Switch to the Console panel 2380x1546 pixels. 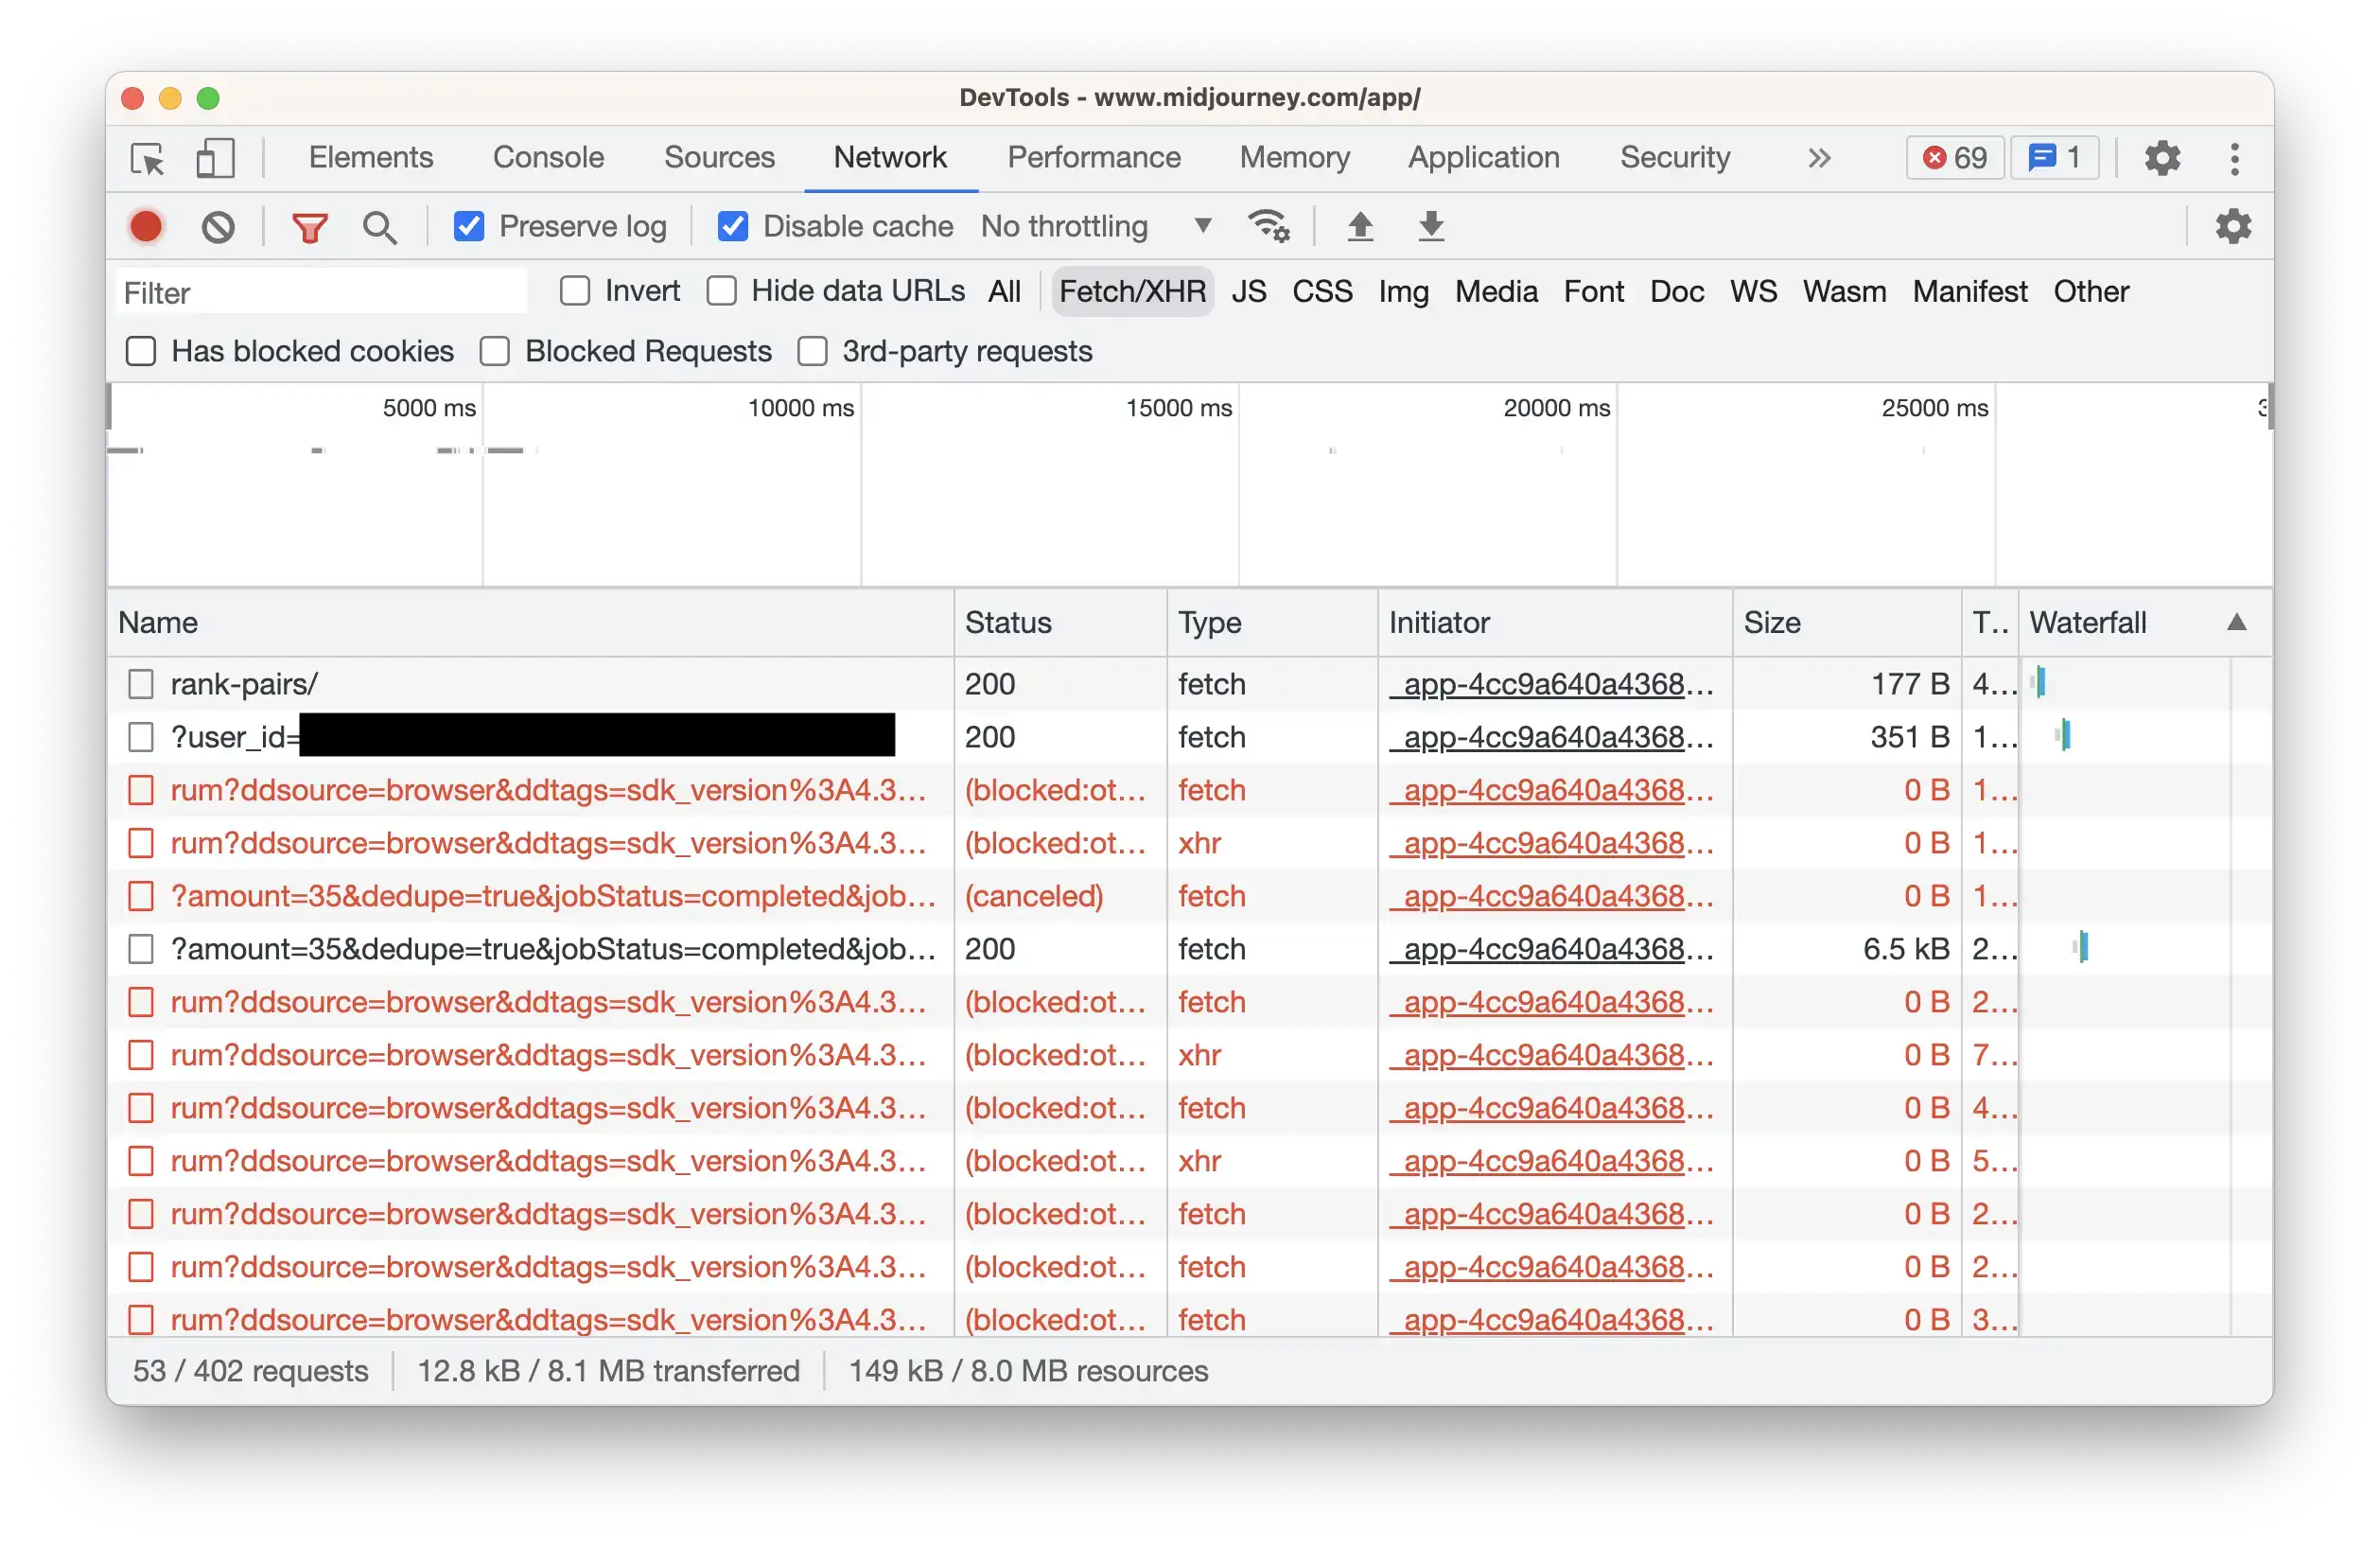(548, 157)
